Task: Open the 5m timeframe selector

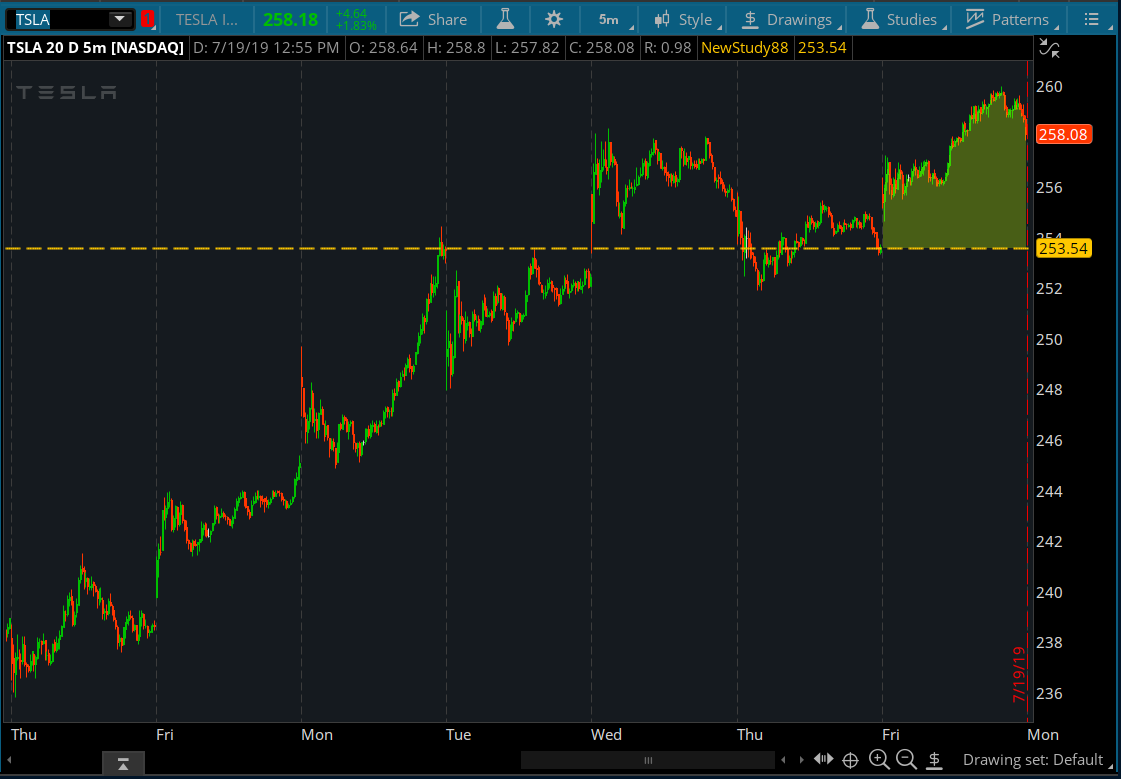Action: pyautogui.click(x=608, y=19)
